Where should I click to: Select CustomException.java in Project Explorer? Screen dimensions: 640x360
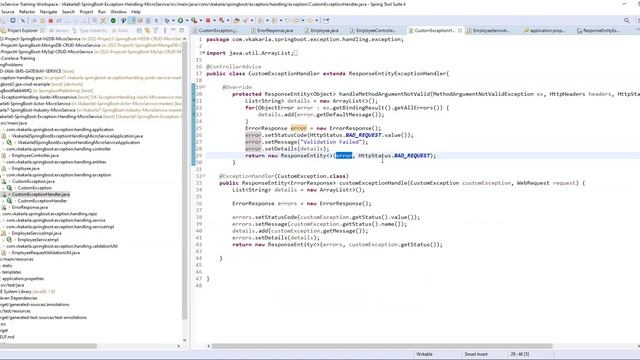33,181
